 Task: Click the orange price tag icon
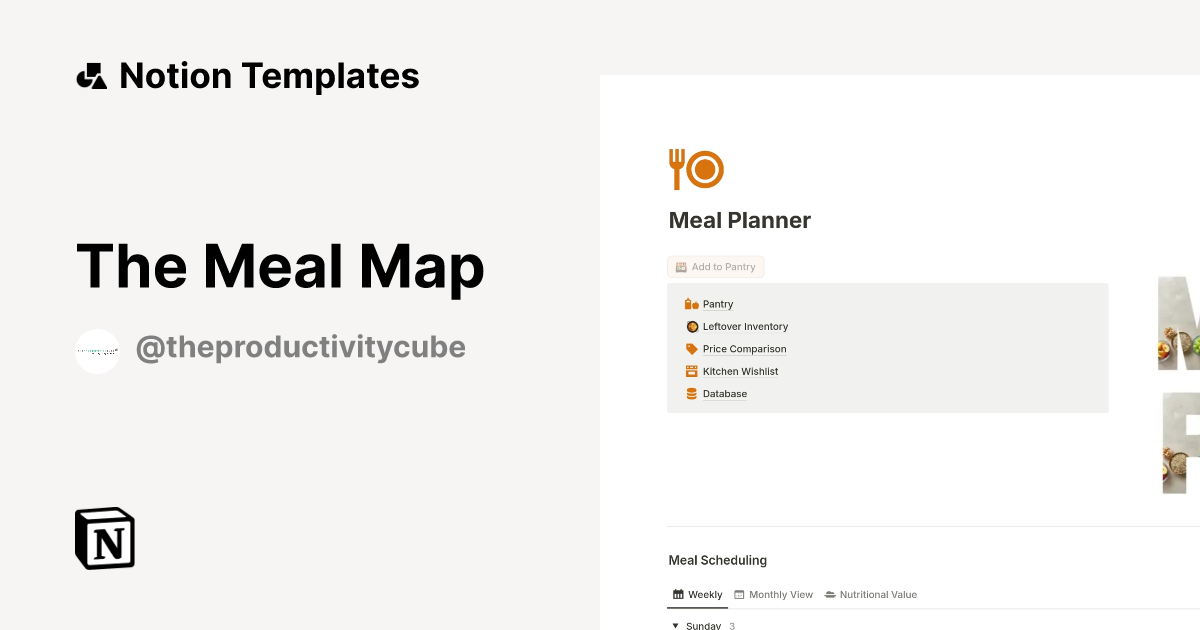tap(691, 348)
